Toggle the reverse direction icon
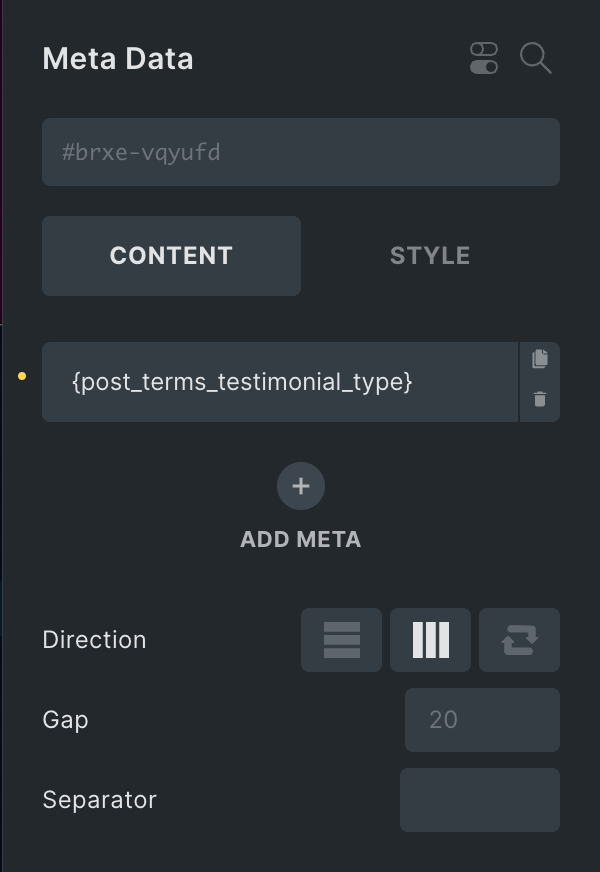Image resolution: width=600 pixels, height=872 pixels. click(519, 640)
